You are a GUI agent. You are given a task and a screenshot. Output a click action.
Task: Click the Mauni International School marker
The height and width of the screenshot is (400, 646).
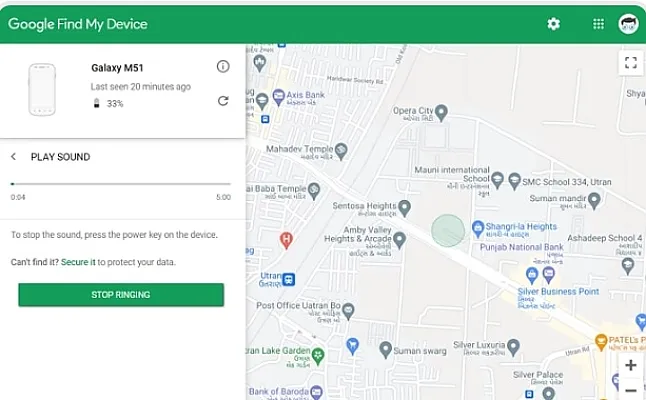(497, 180)
